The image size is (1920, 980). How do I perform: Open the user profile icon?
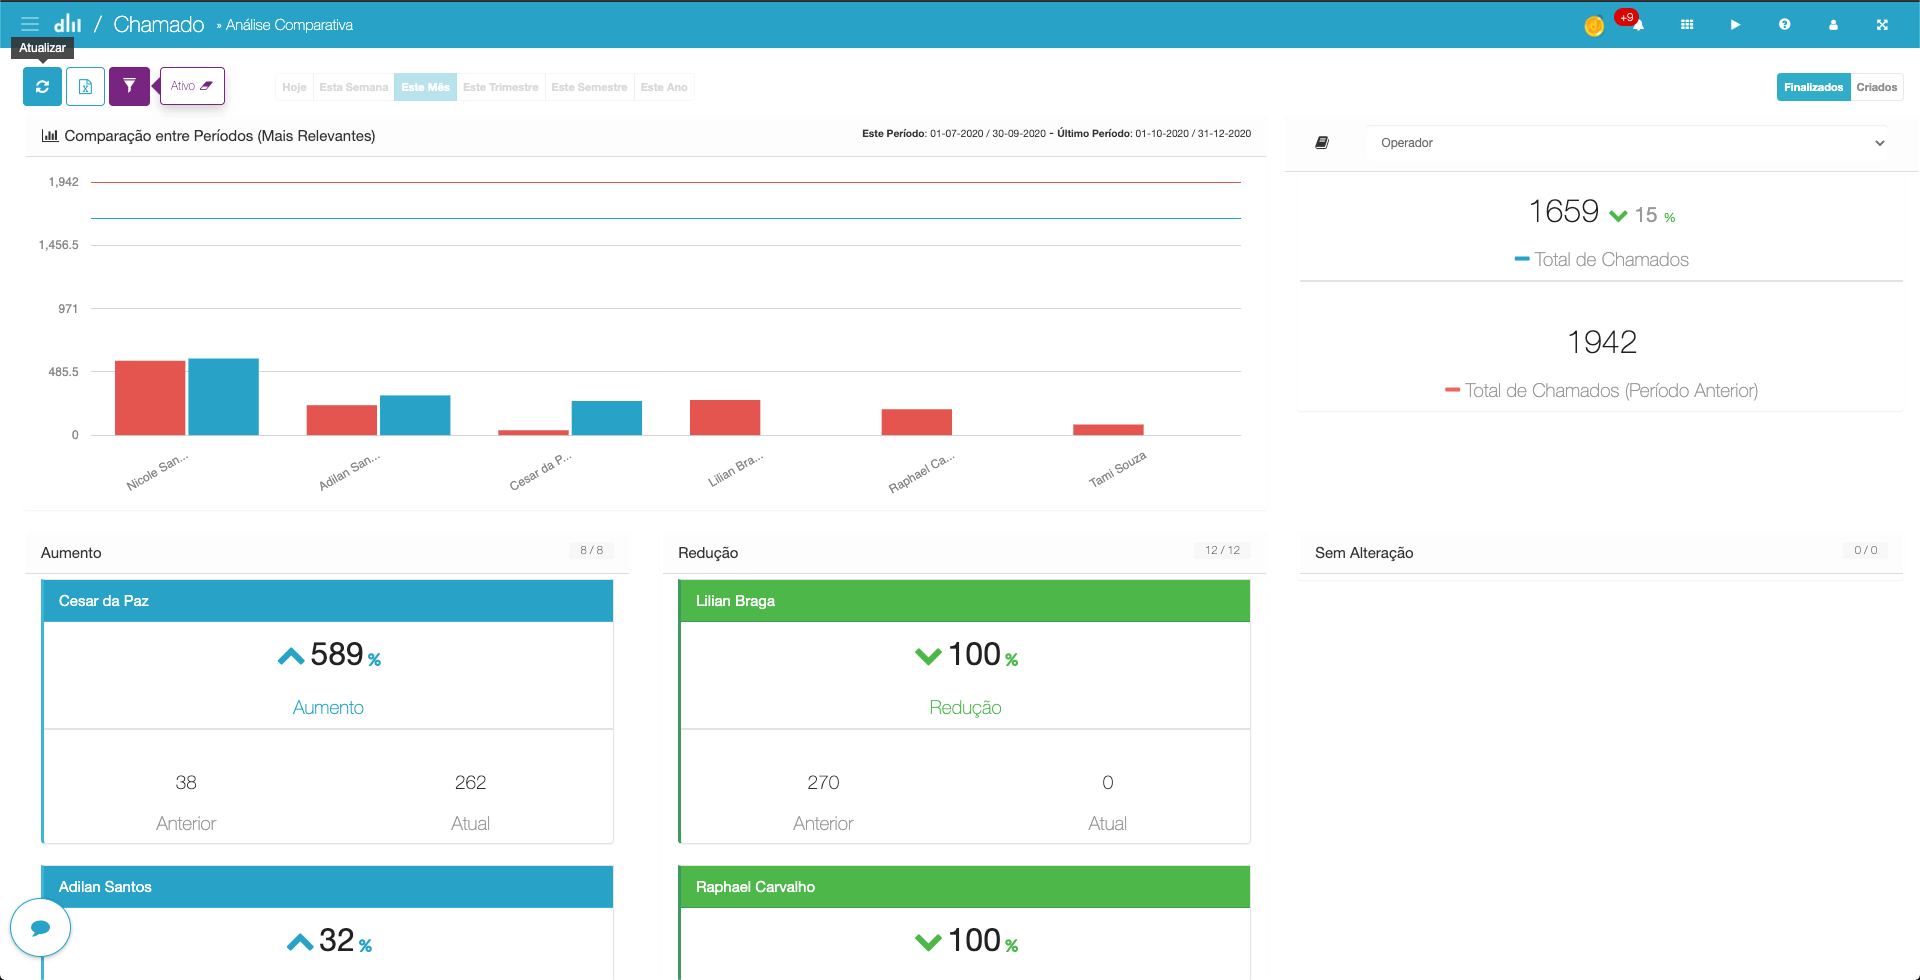pos(1833,25)
